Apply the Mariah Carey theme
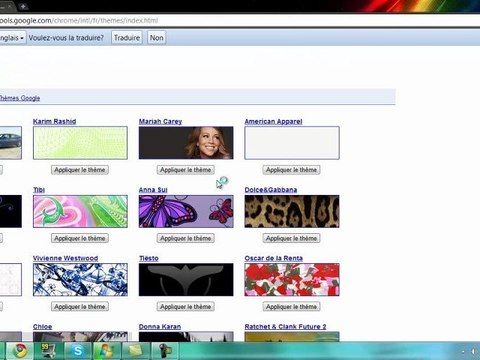This screenshot has height=360, width=480. pyautogui.click(x=186, y=170)
